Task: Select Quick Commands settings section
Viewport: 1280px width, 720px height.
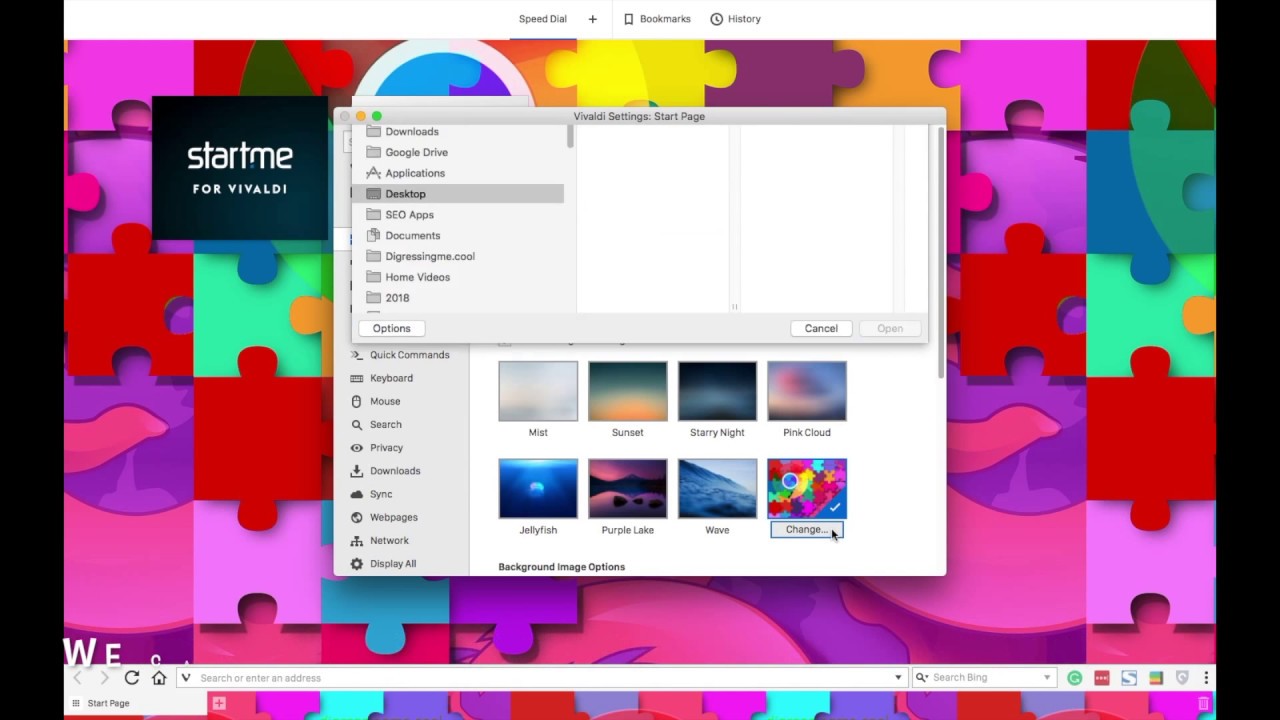Action: [400, 355]
